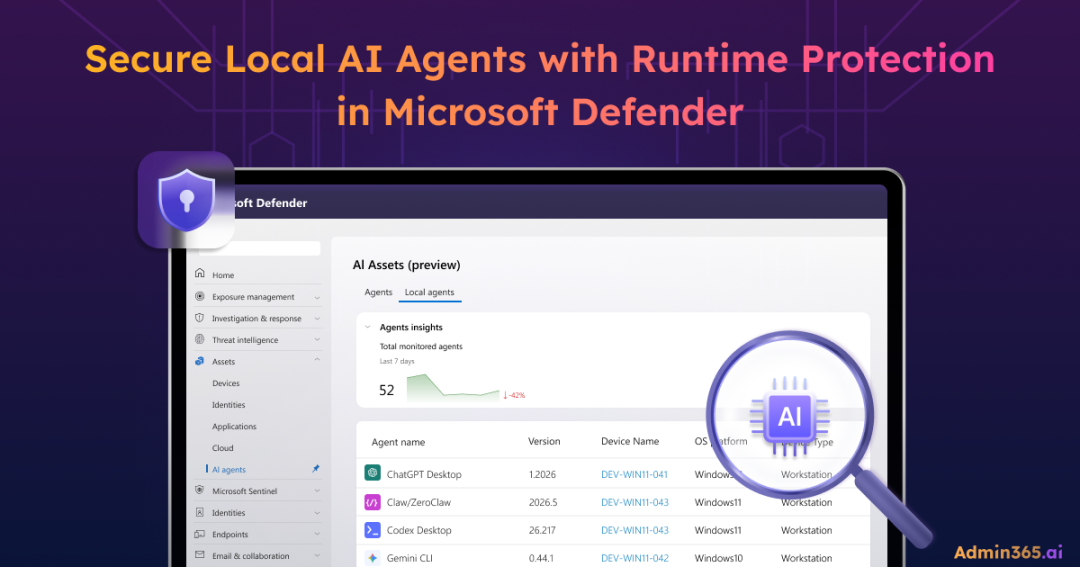
Task: Click version value 26.217
Action: point(542,530)
